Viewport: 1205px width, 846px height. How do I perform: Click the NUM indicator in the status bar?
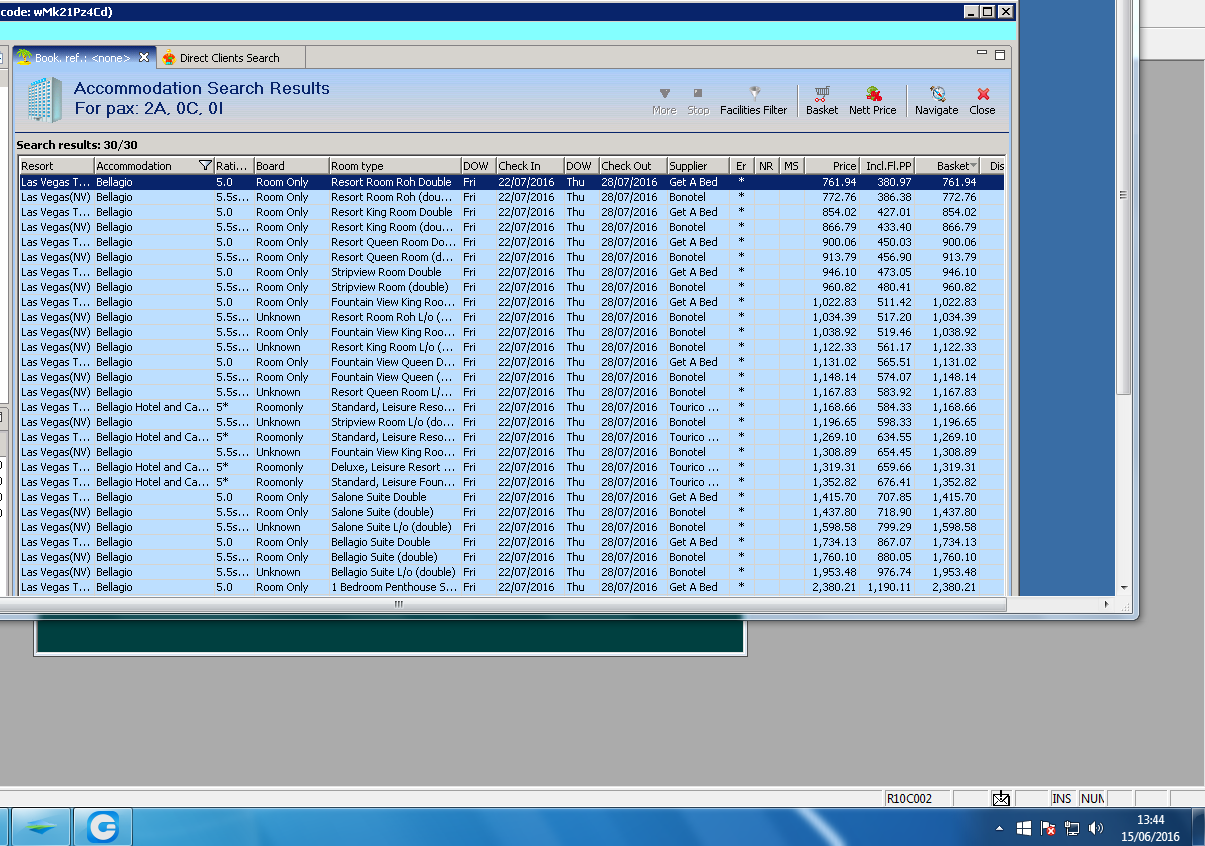tap(1092, 798)
